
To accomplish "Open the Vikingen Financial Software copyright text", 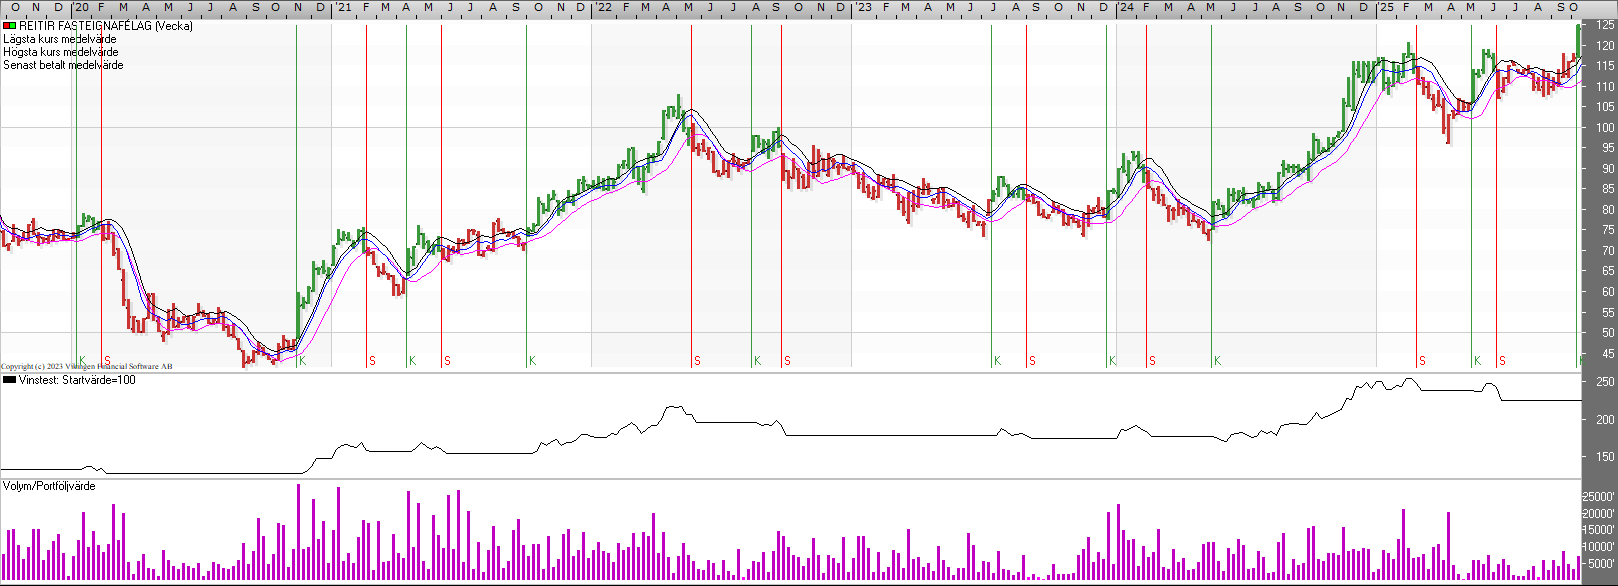I will (x=86, y=367).
